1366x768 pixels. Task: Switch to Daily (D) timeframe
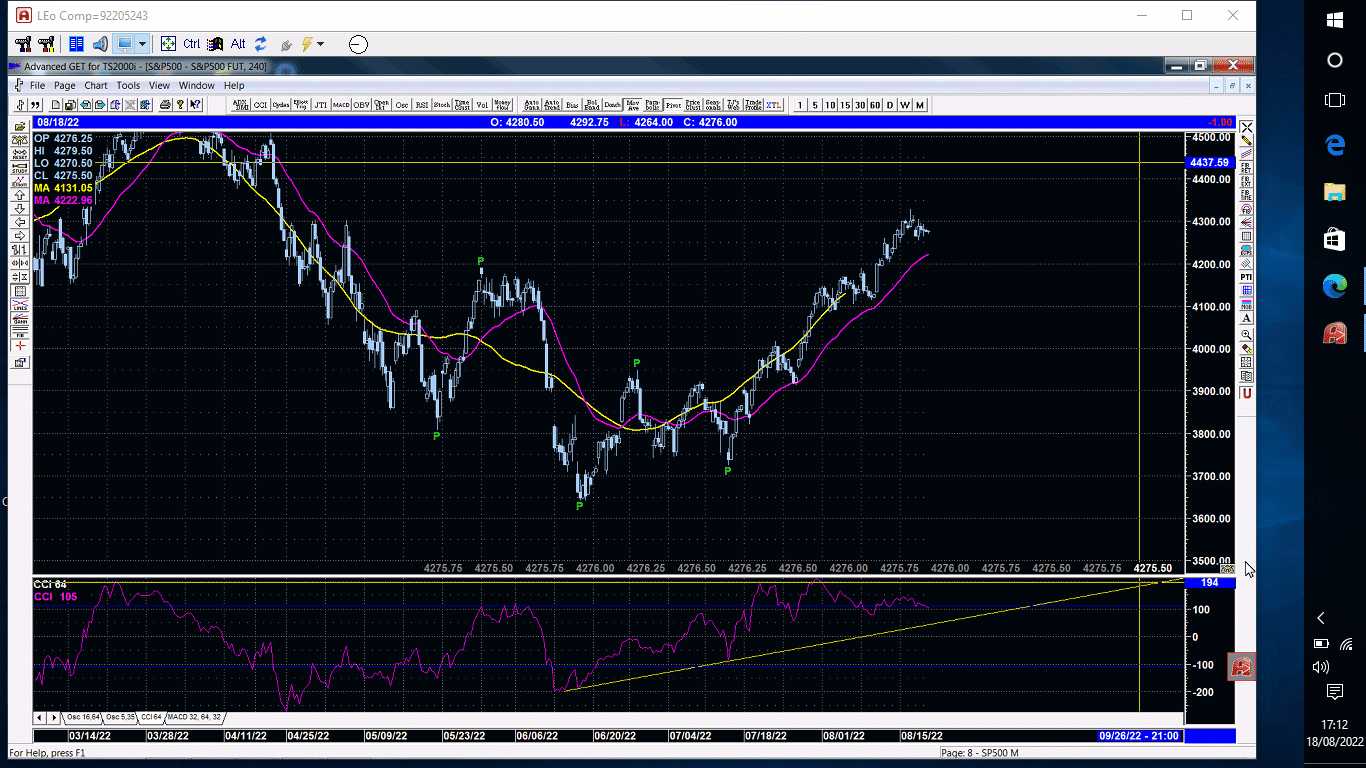click(890, 105)
